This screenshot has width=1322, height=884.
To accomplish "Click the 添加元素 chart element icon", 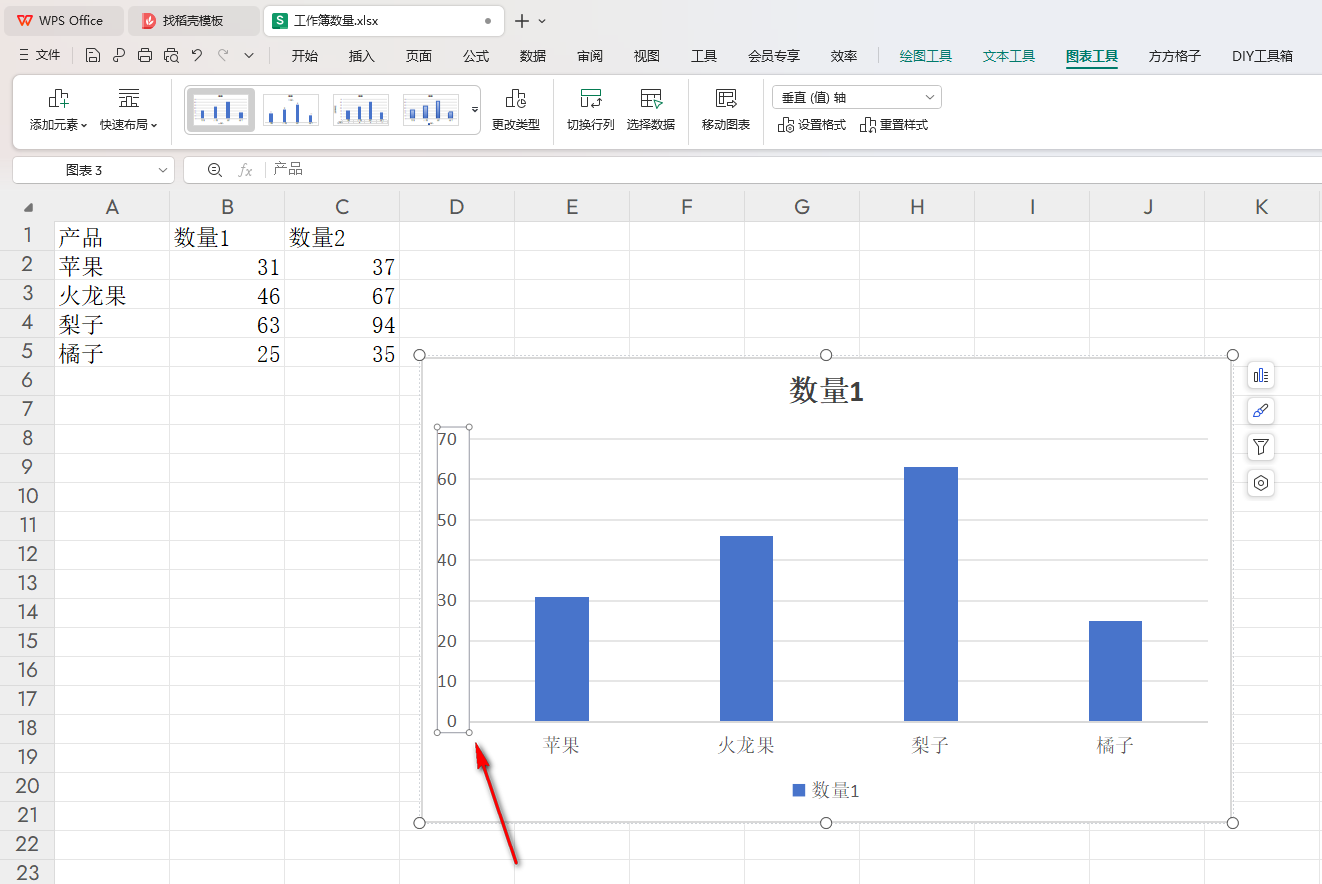I will (58, 99).
